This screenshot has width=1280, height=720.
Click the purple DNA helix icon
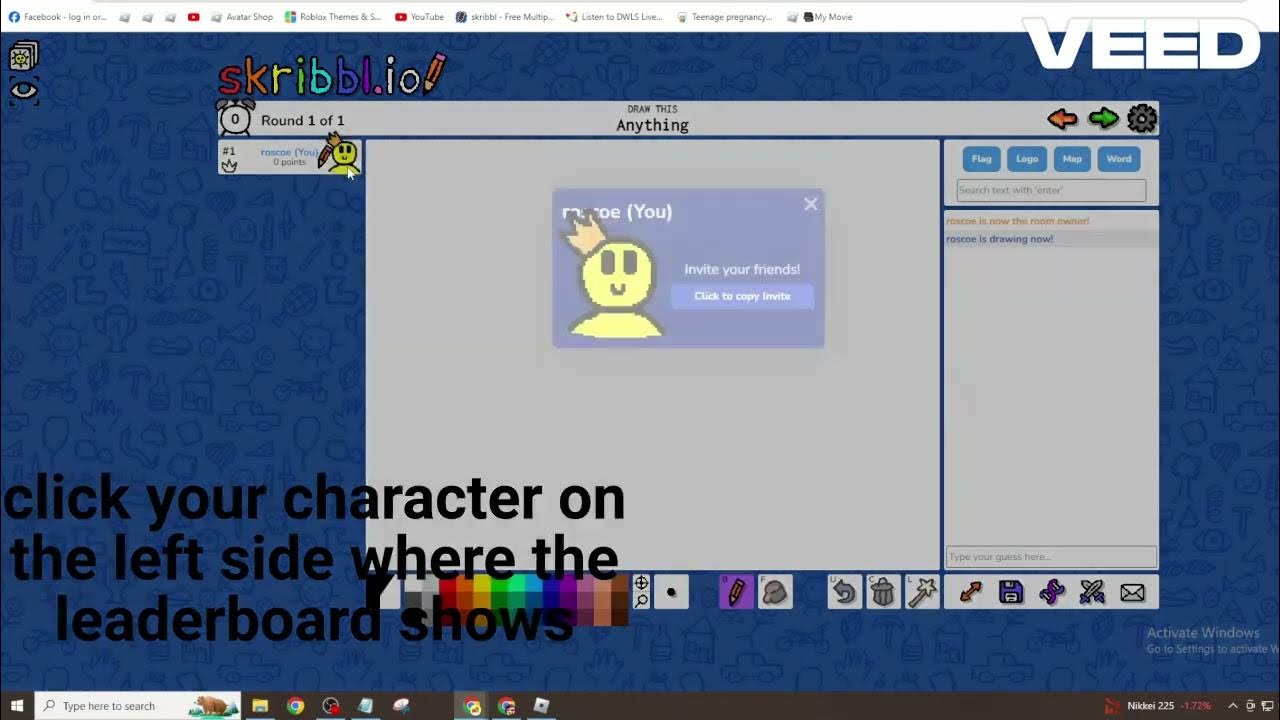point(1052,592)
